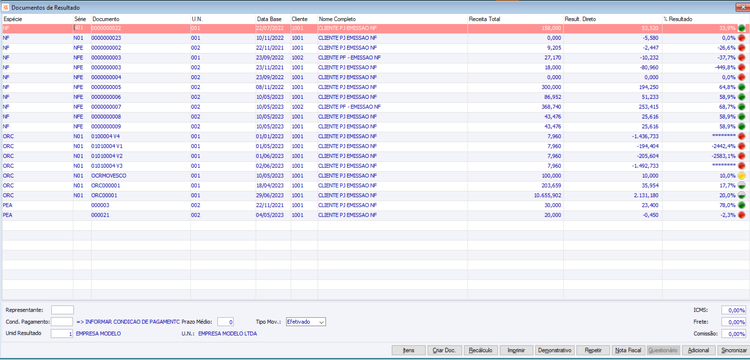Viewport: 750px width, 360px height.
Task: Close the Documentos de Resultado window
Action: point(742,7)
